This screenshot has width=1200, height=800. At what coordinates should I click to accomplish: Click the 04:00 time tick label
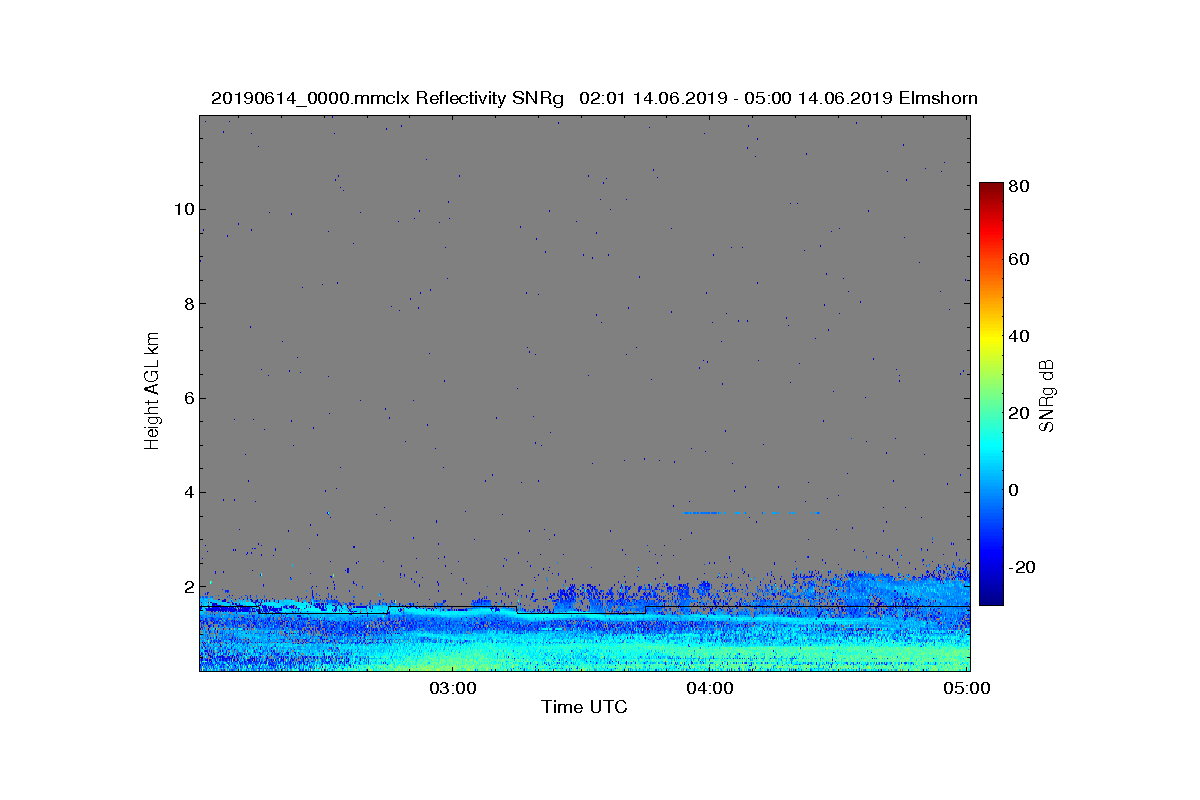(711, 688)
